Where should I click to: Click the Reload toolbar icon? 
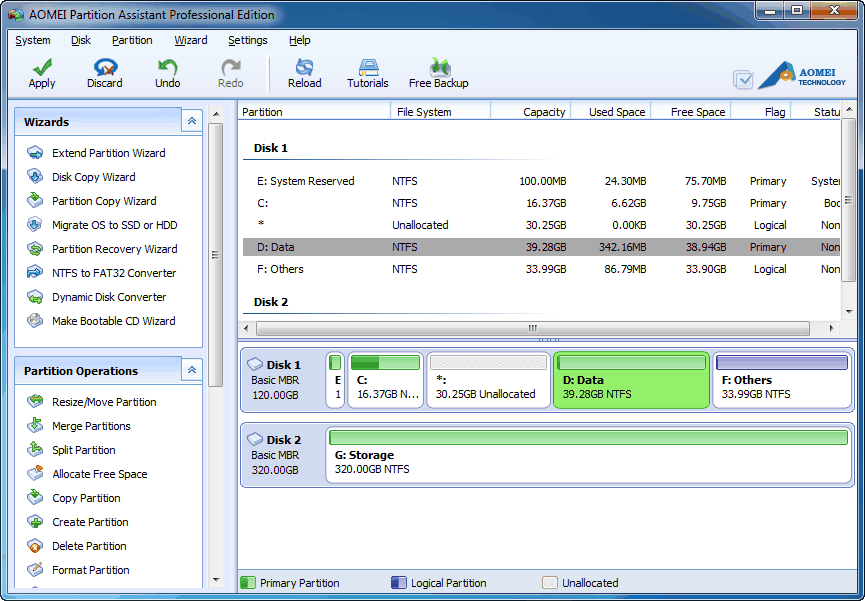tap(305, 67)
